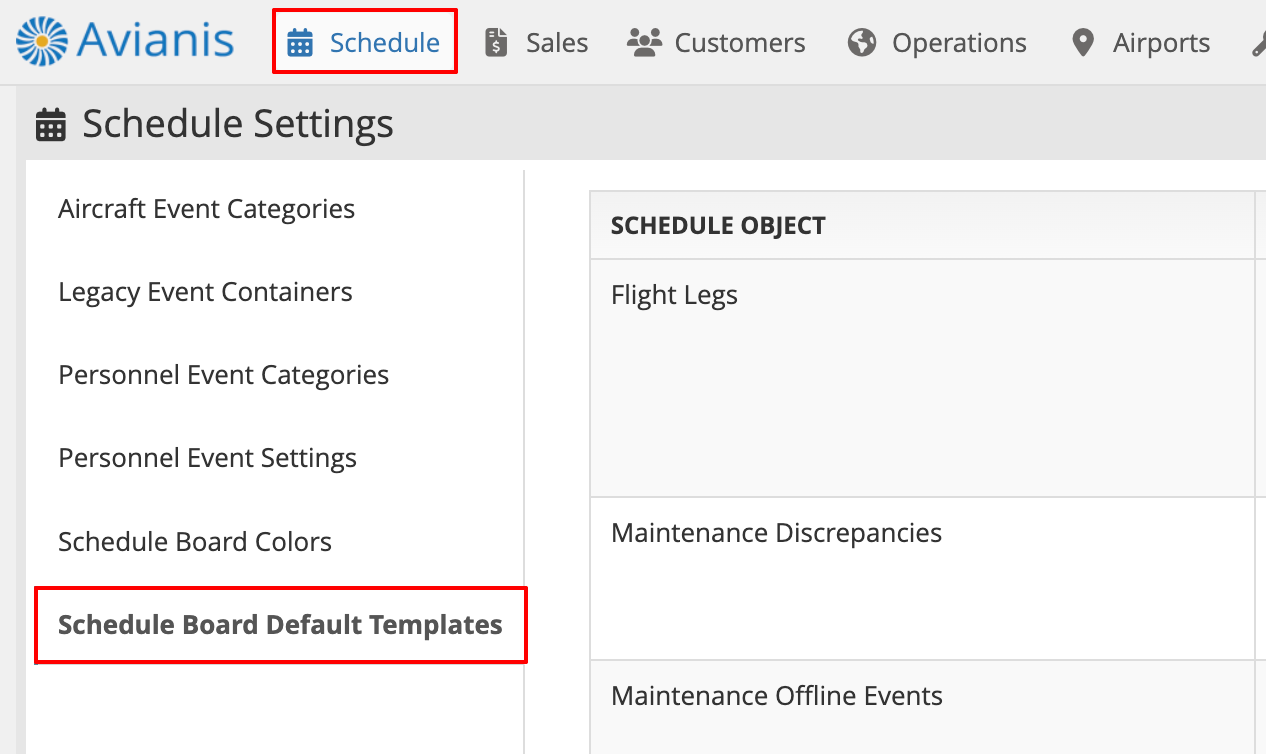Image resolution: width=1266 pixels, height=754 pixels.
Task: Open the Customers menu
Action: 716,43
